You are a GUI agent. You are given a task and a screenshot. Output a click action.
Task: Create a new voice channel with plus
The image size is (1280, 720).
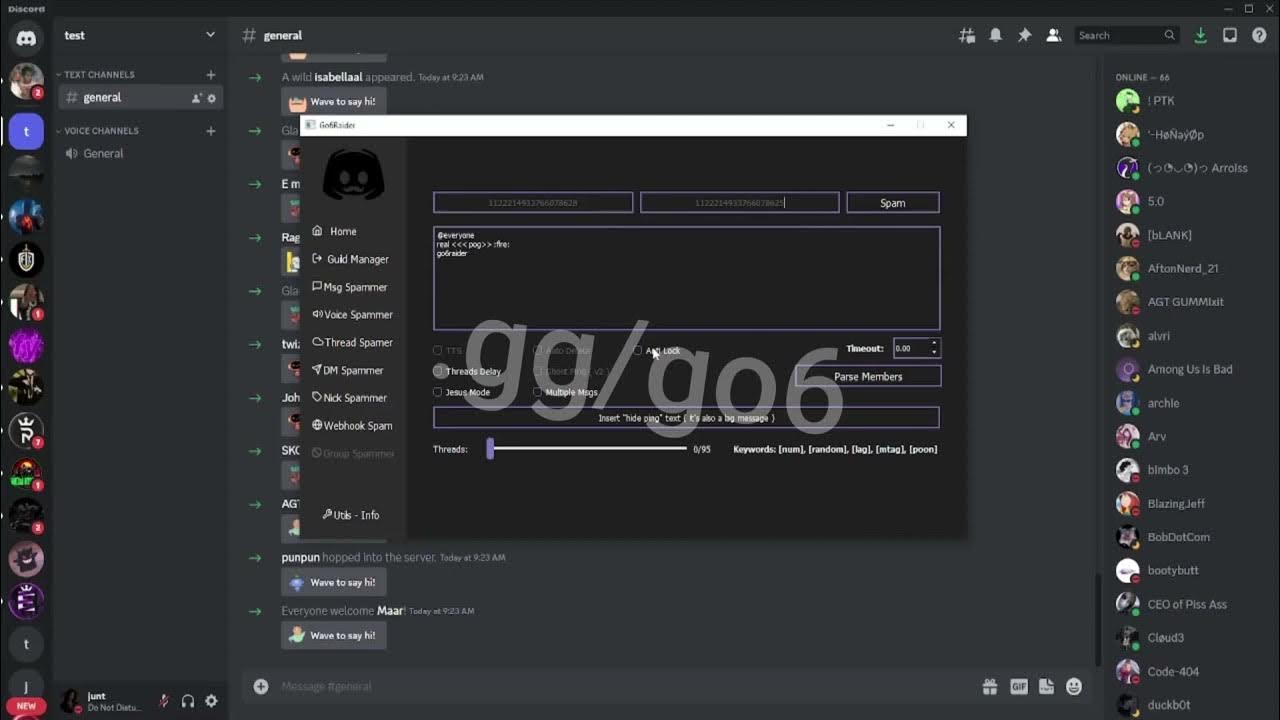pos(210,131)
